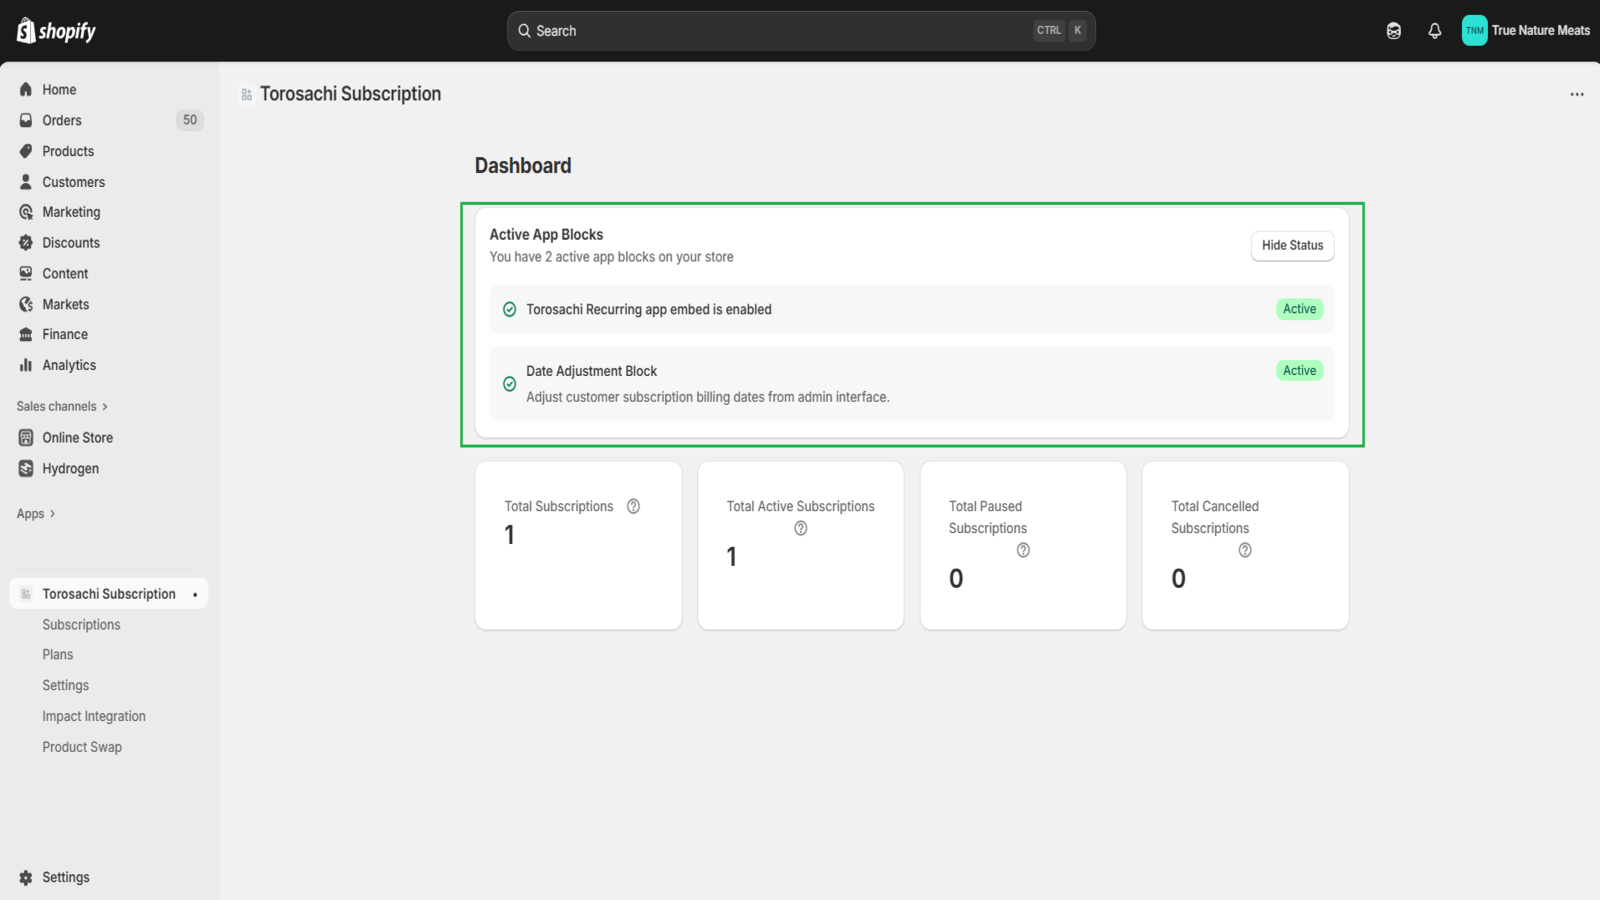The height and width of the screenshot is (900, 1600).
Task: Click the Torosachi Subscription page title
Action: (350, 94)
